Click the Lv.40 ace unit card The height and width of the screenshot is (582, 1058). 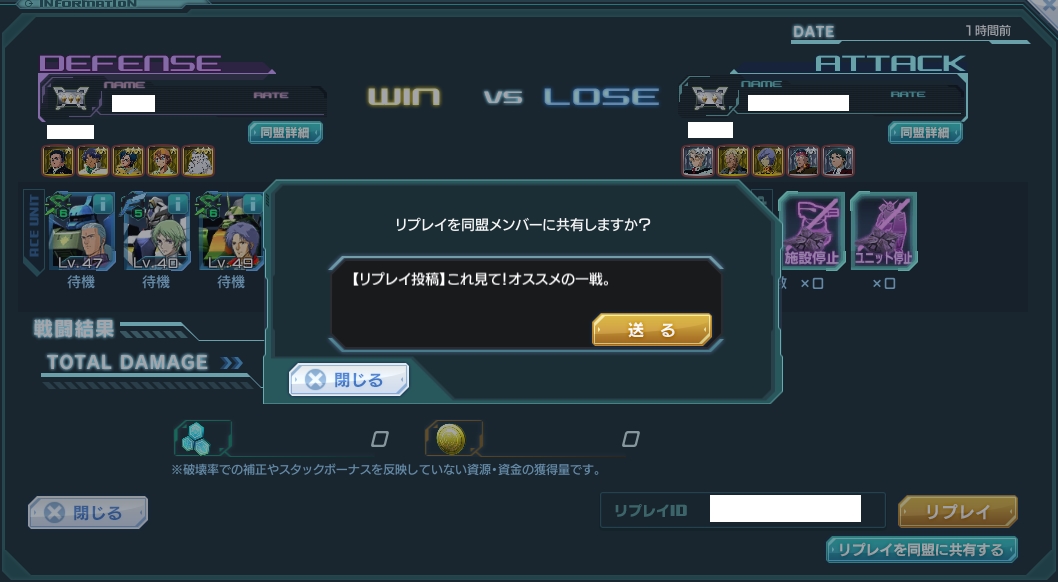pyautogui.click(x=157, y=231)
